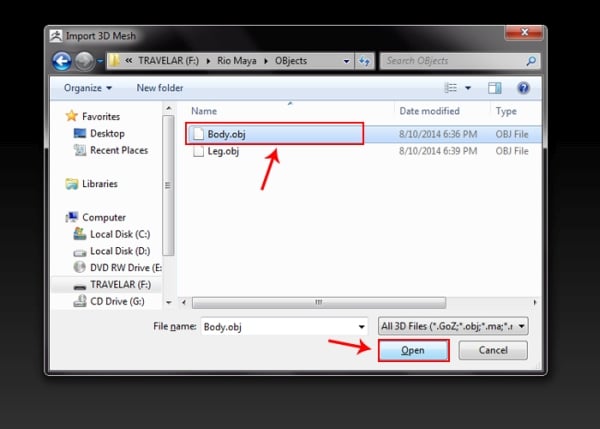Click the navigation pane scroll up arrow

coord(169,109)
